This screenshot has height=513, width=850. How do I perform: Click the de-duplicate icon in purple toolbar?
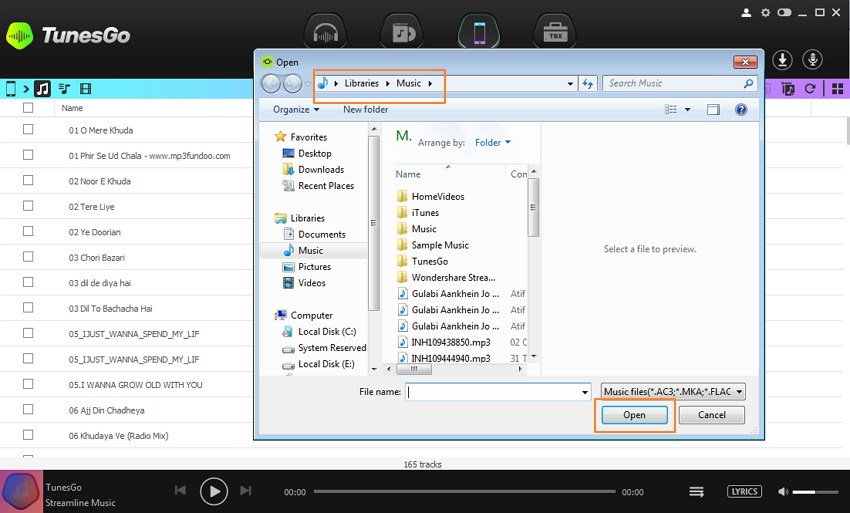pyautogui.click(x=788, y=88)
